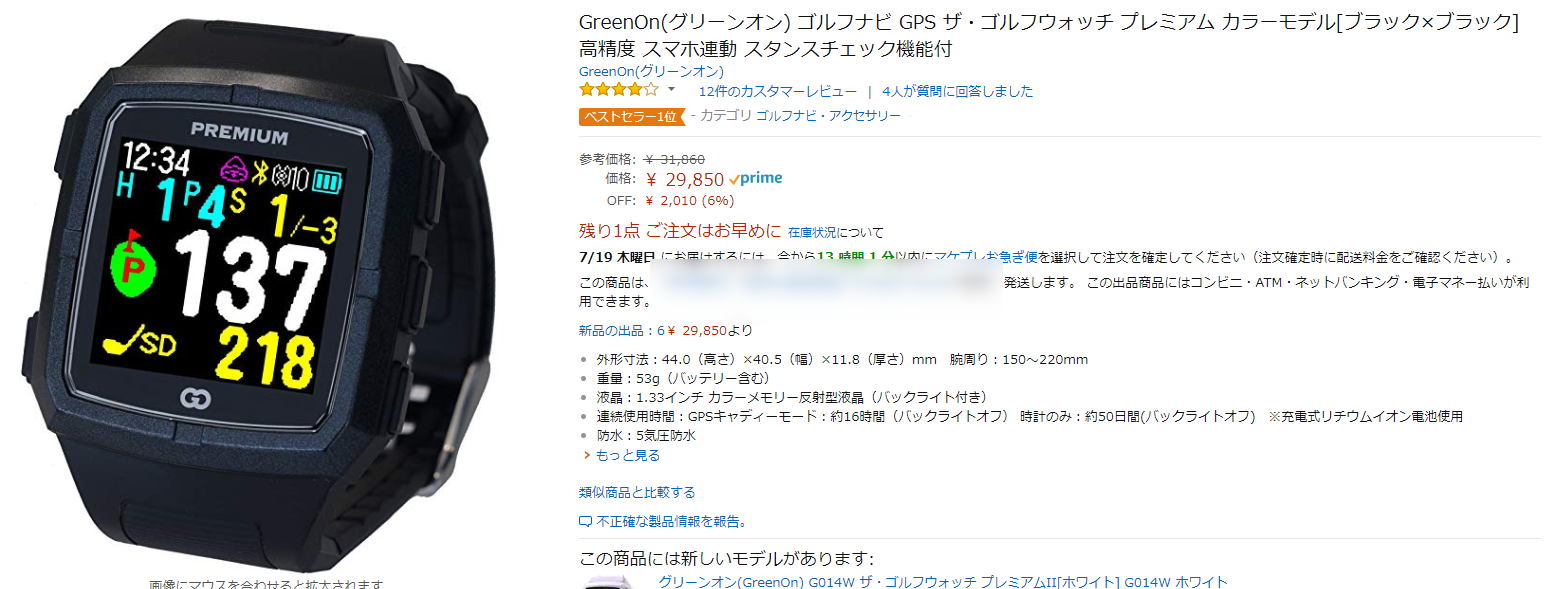1552x589 pixels.
Task: Open the 12件のカスタマーレビュー link
Action: 777,91
